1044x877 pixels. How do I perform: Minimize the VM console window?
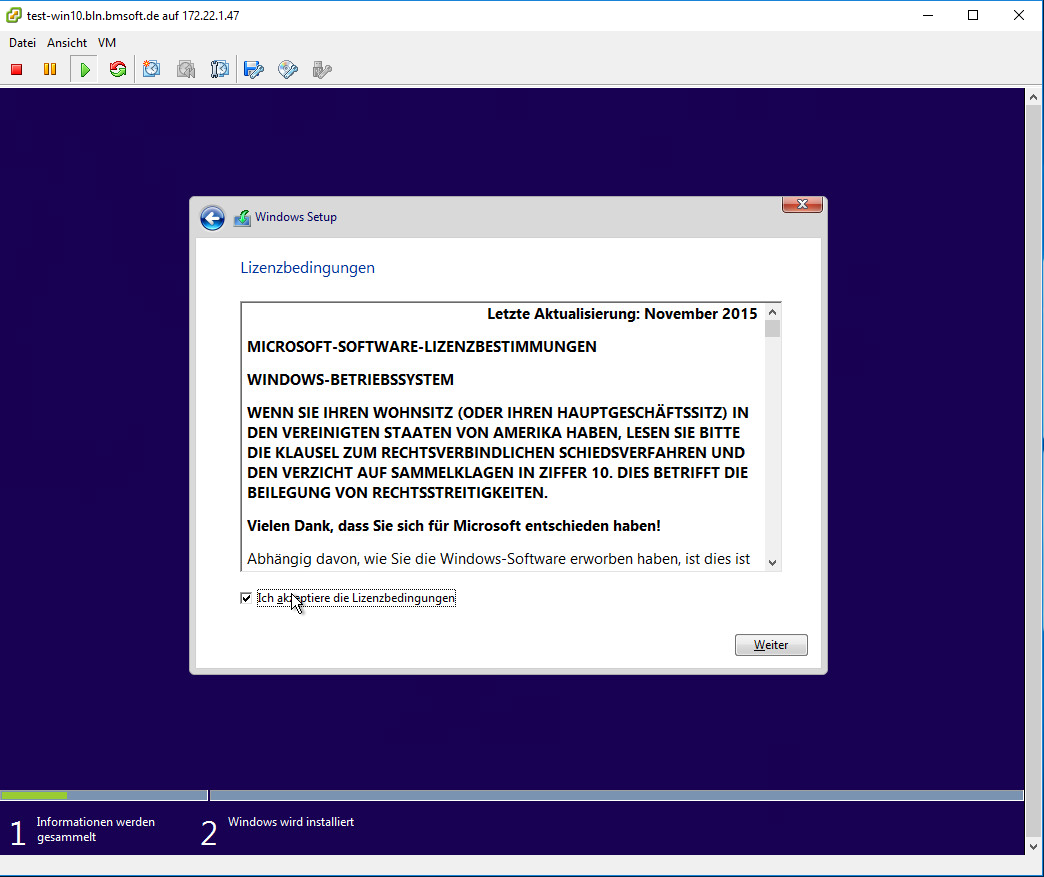tap(928, 15)
